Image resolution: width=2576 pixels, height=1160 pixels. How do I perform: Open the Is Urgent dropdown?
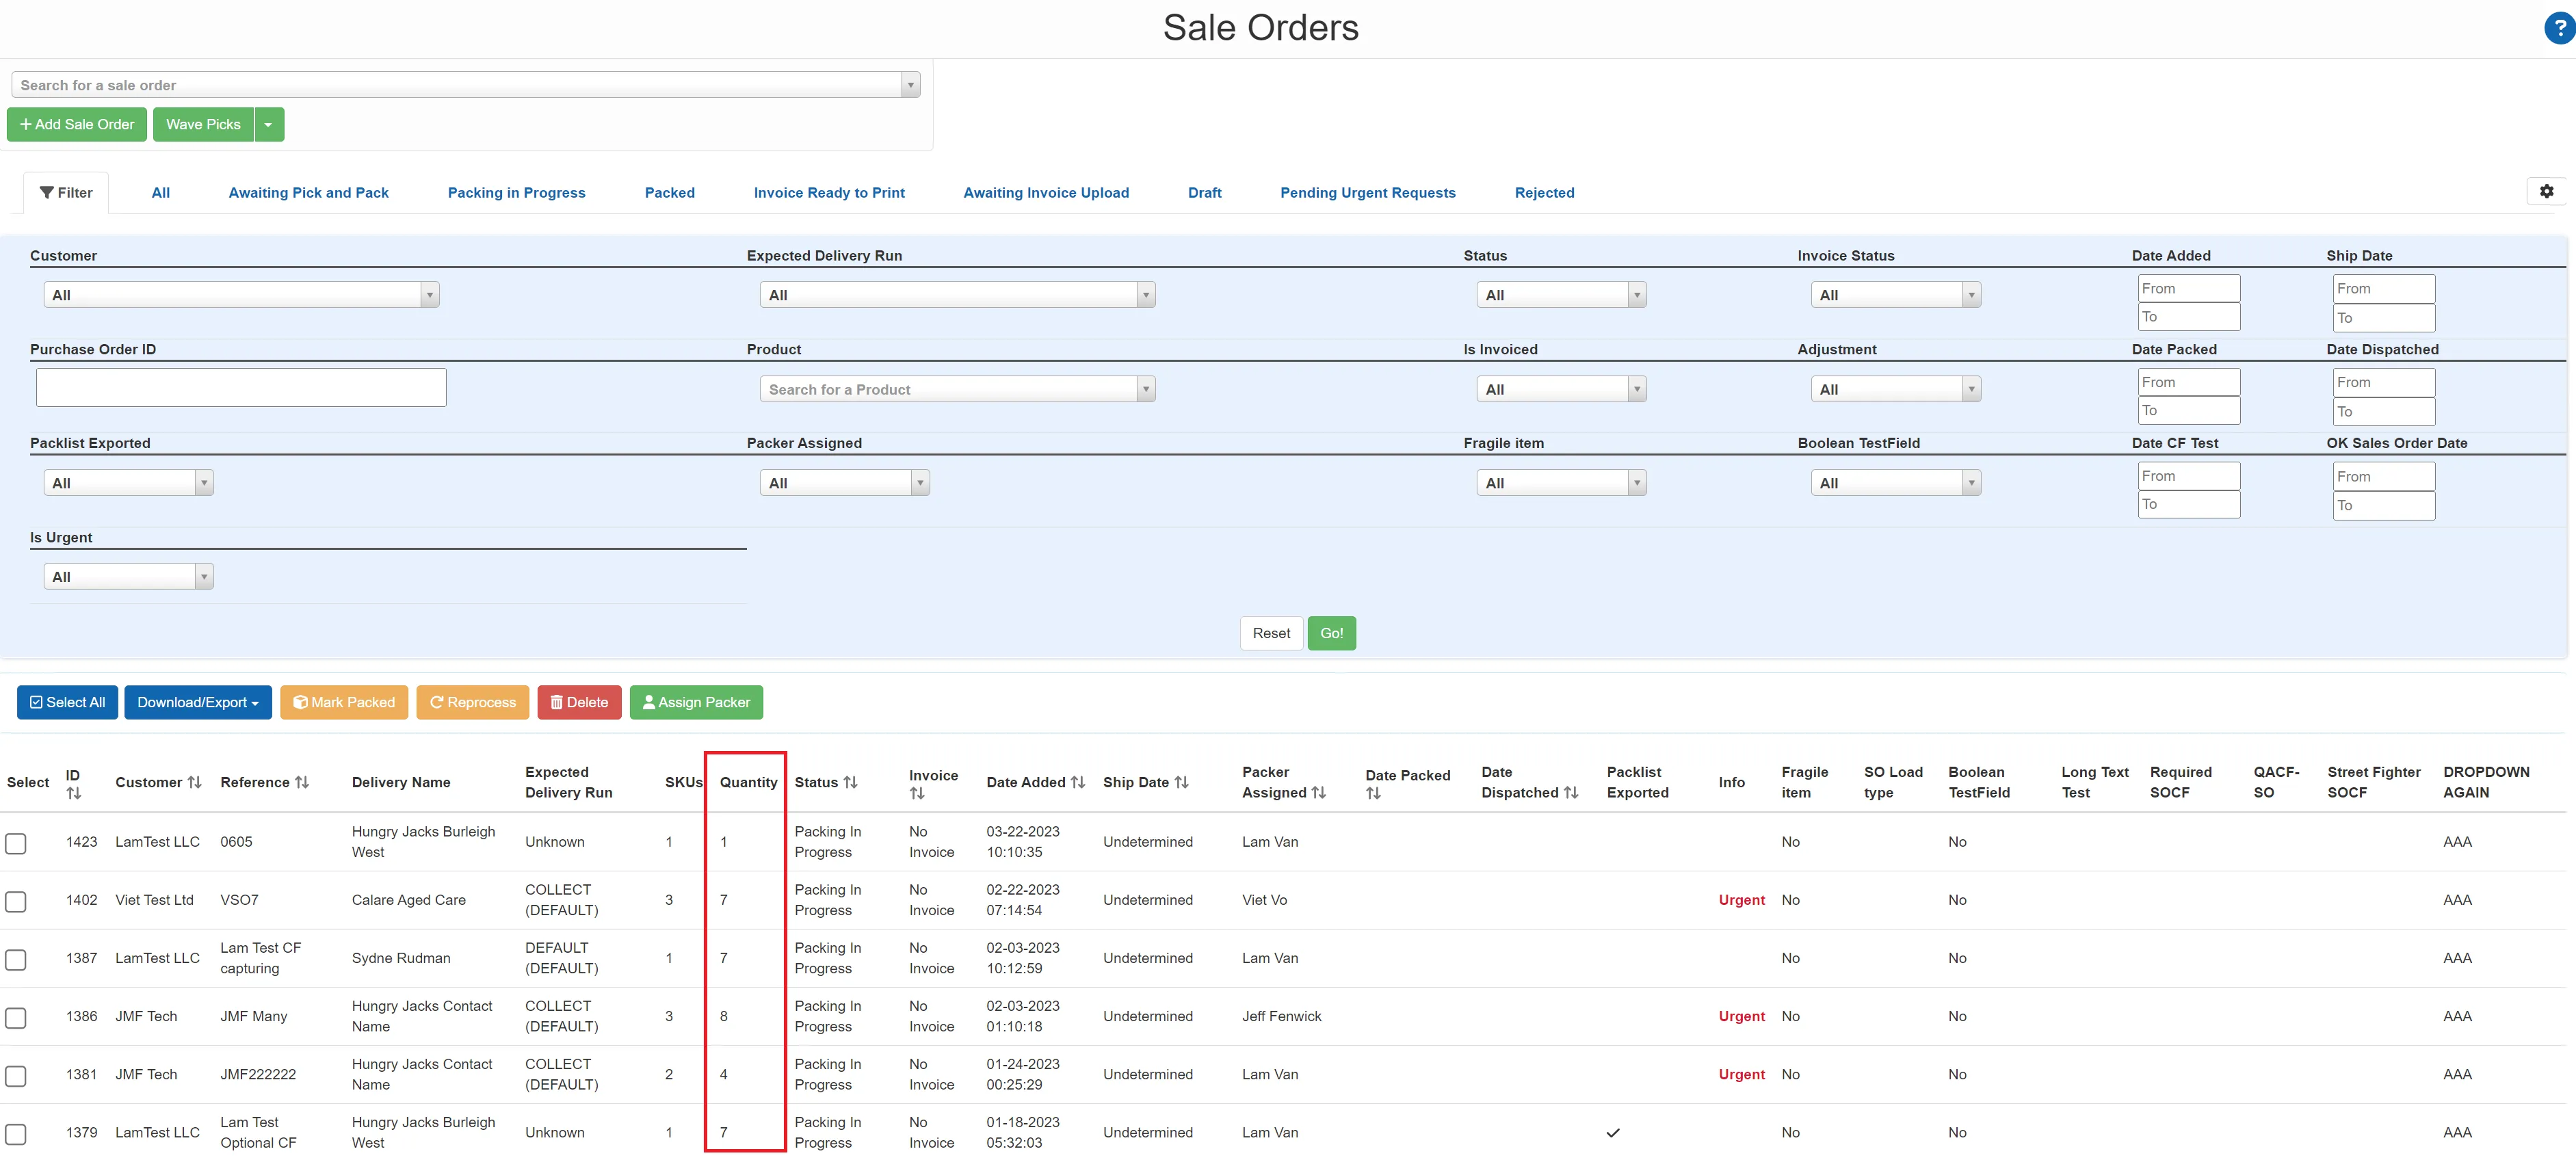128,577
